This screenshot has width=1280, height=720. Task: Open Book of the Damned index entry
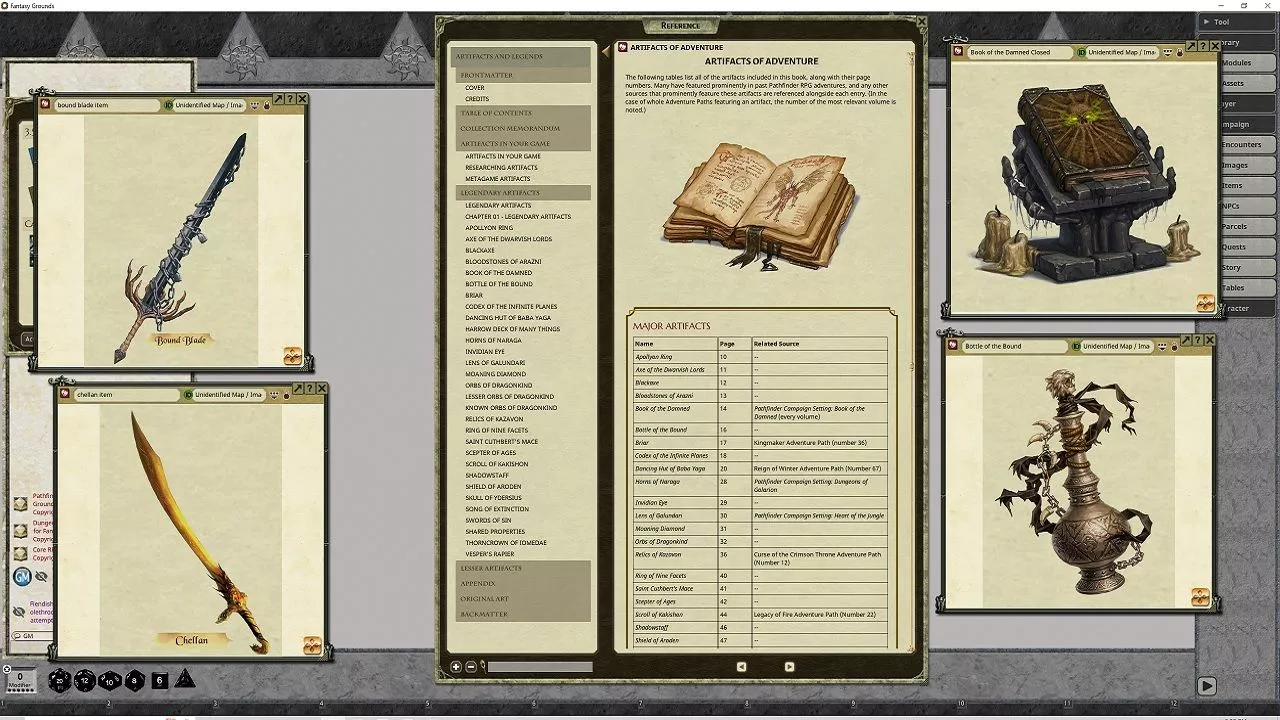click(x=498, y=273)
